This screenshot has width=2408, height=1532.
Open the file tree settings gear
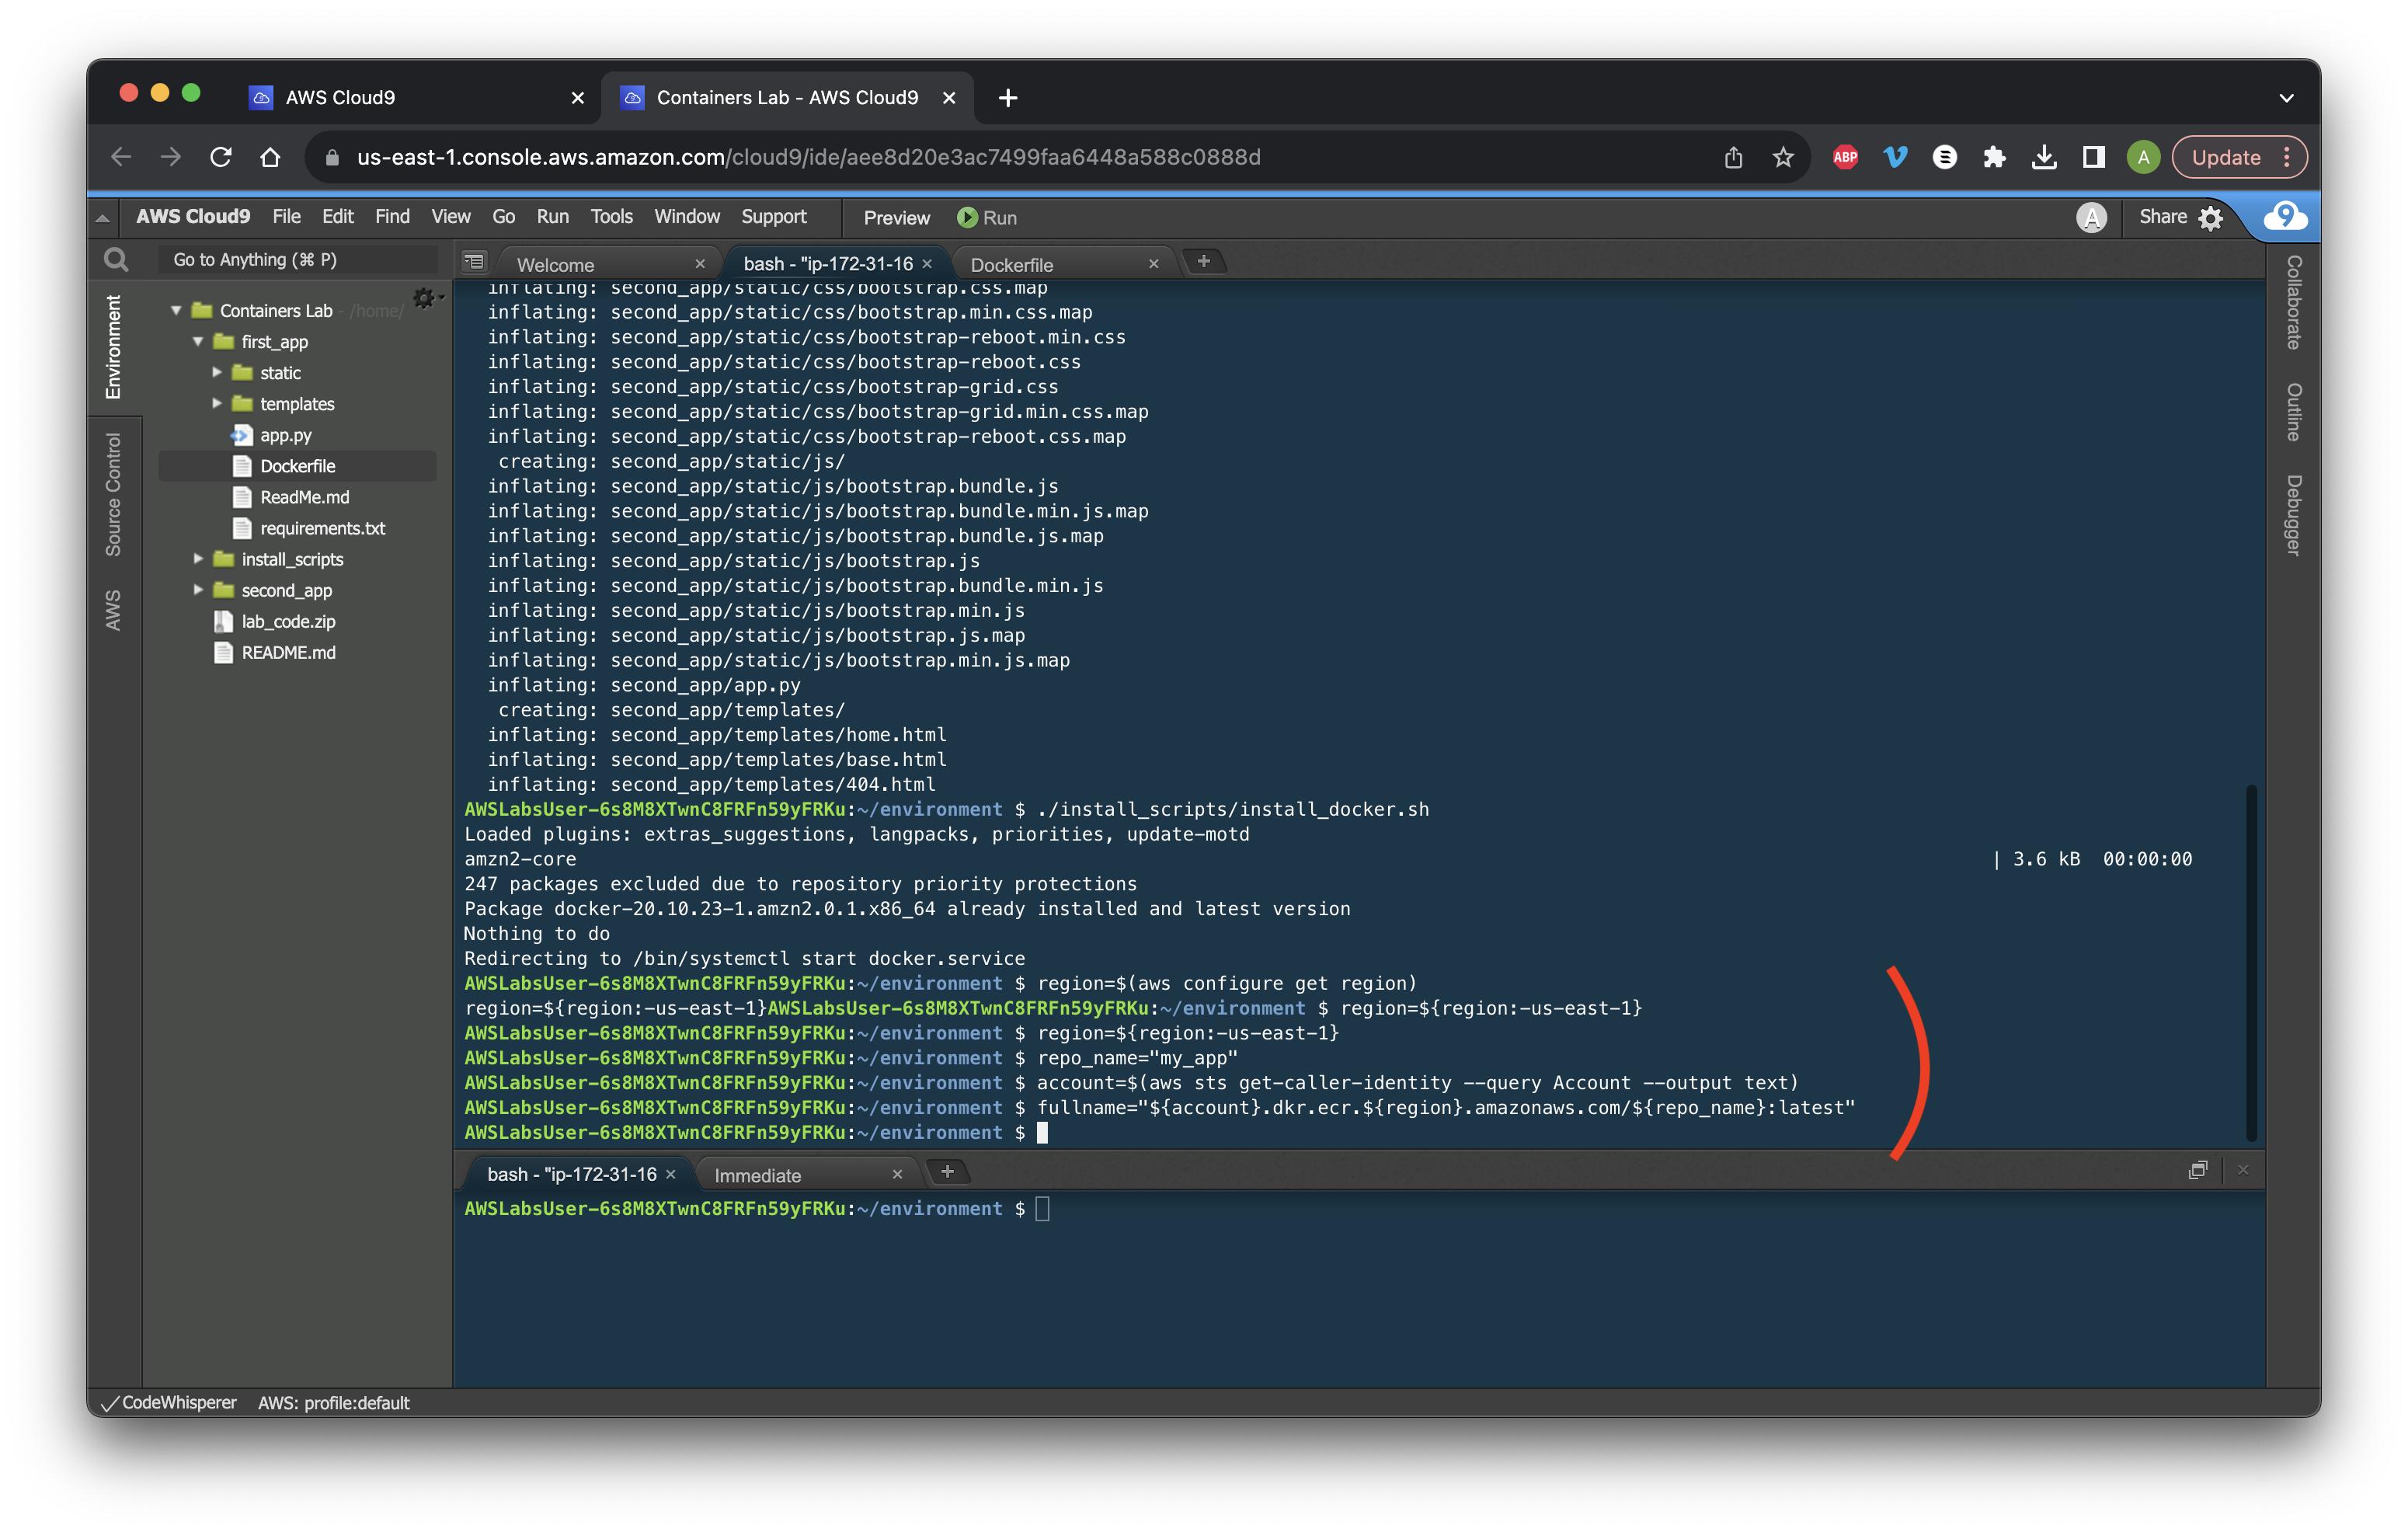tap(424, 298)
